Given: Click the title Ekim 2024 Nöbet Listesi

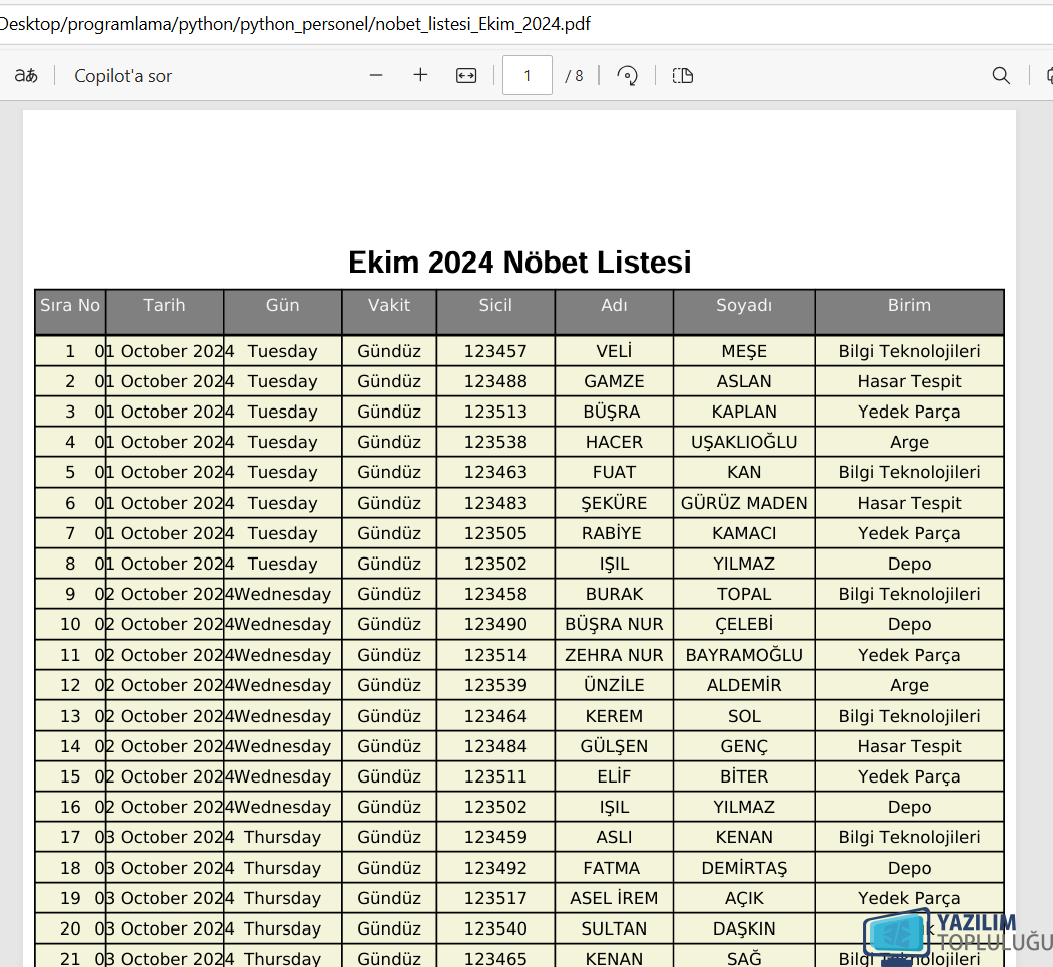Looking at the screenshot, I should [x=520, y=262].
